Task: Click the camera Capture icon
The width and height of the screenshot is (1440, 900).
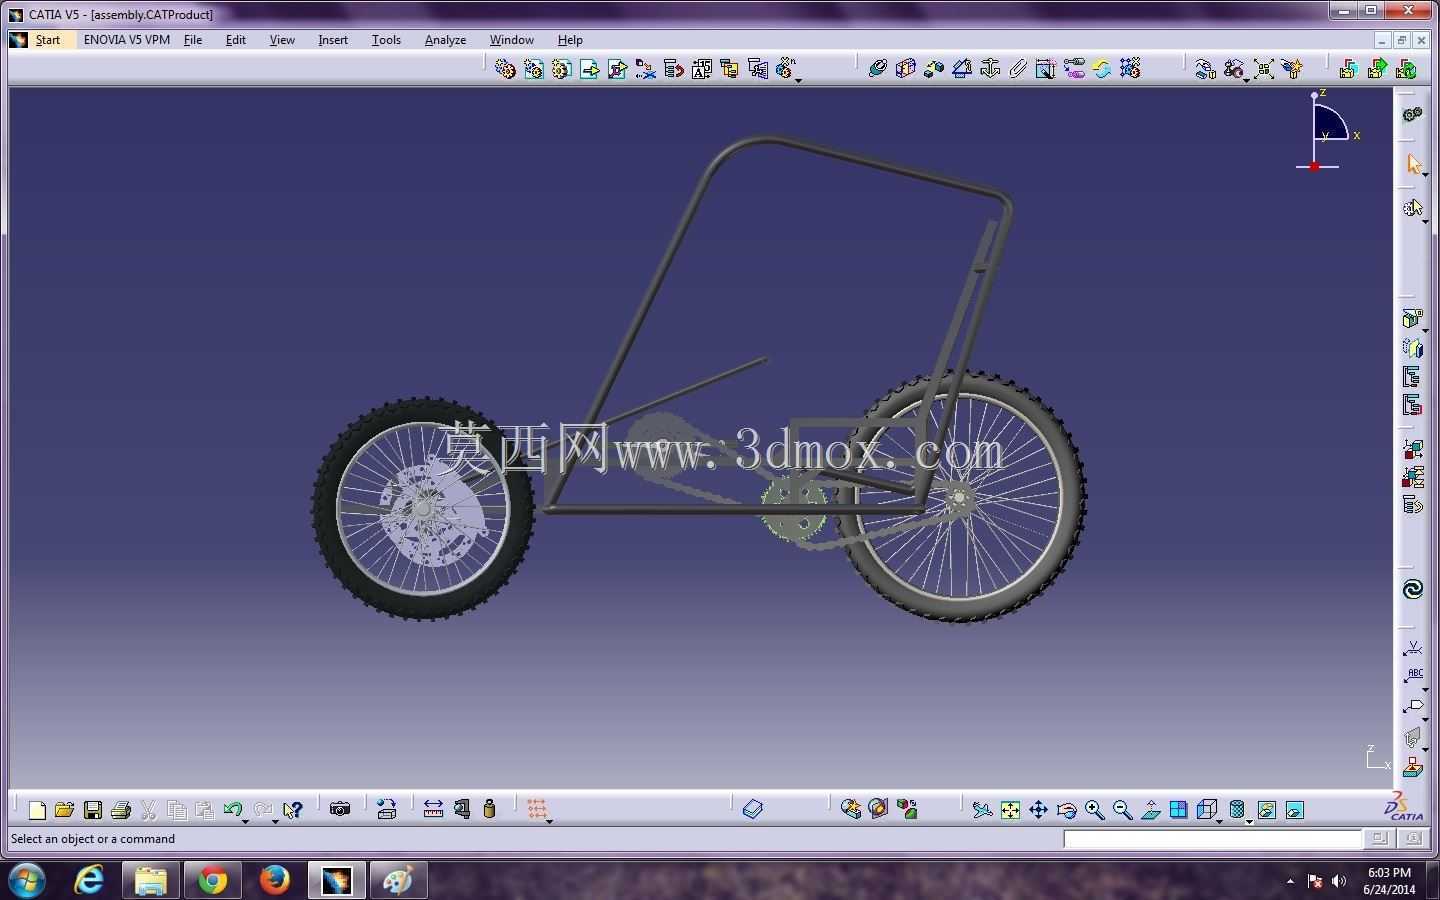Action: [340, 809]
